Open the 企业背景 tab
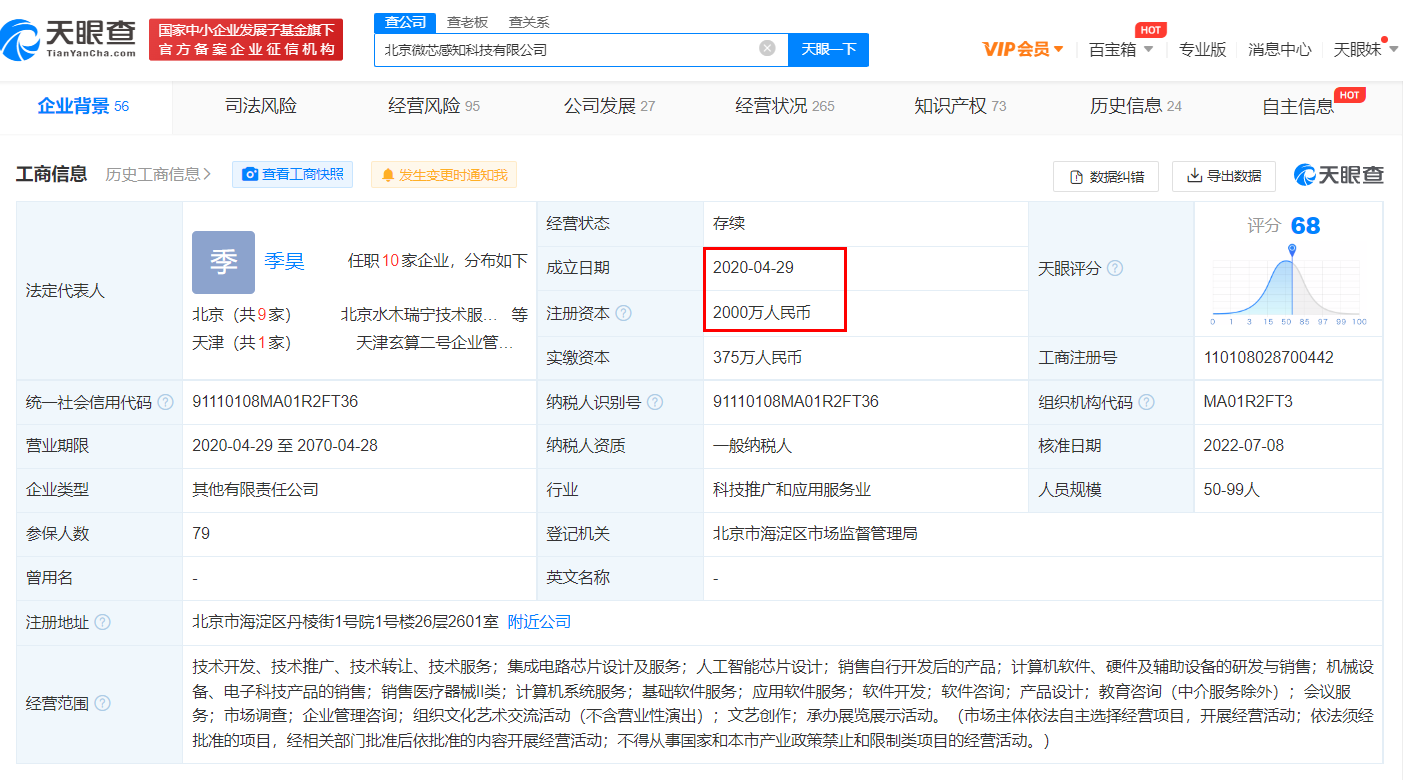1403x780 pixels. (x=83, y=106)
